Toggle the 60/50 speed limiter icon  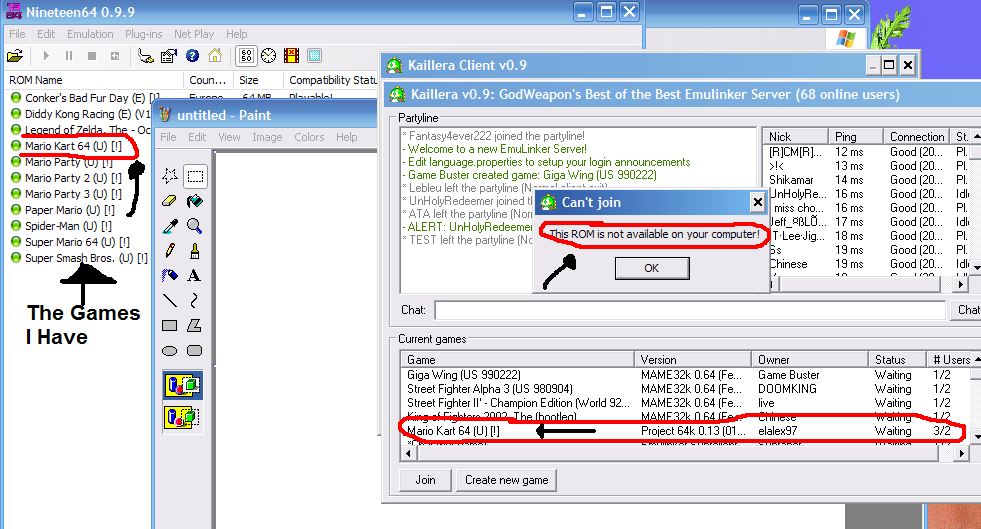[246, 56]
